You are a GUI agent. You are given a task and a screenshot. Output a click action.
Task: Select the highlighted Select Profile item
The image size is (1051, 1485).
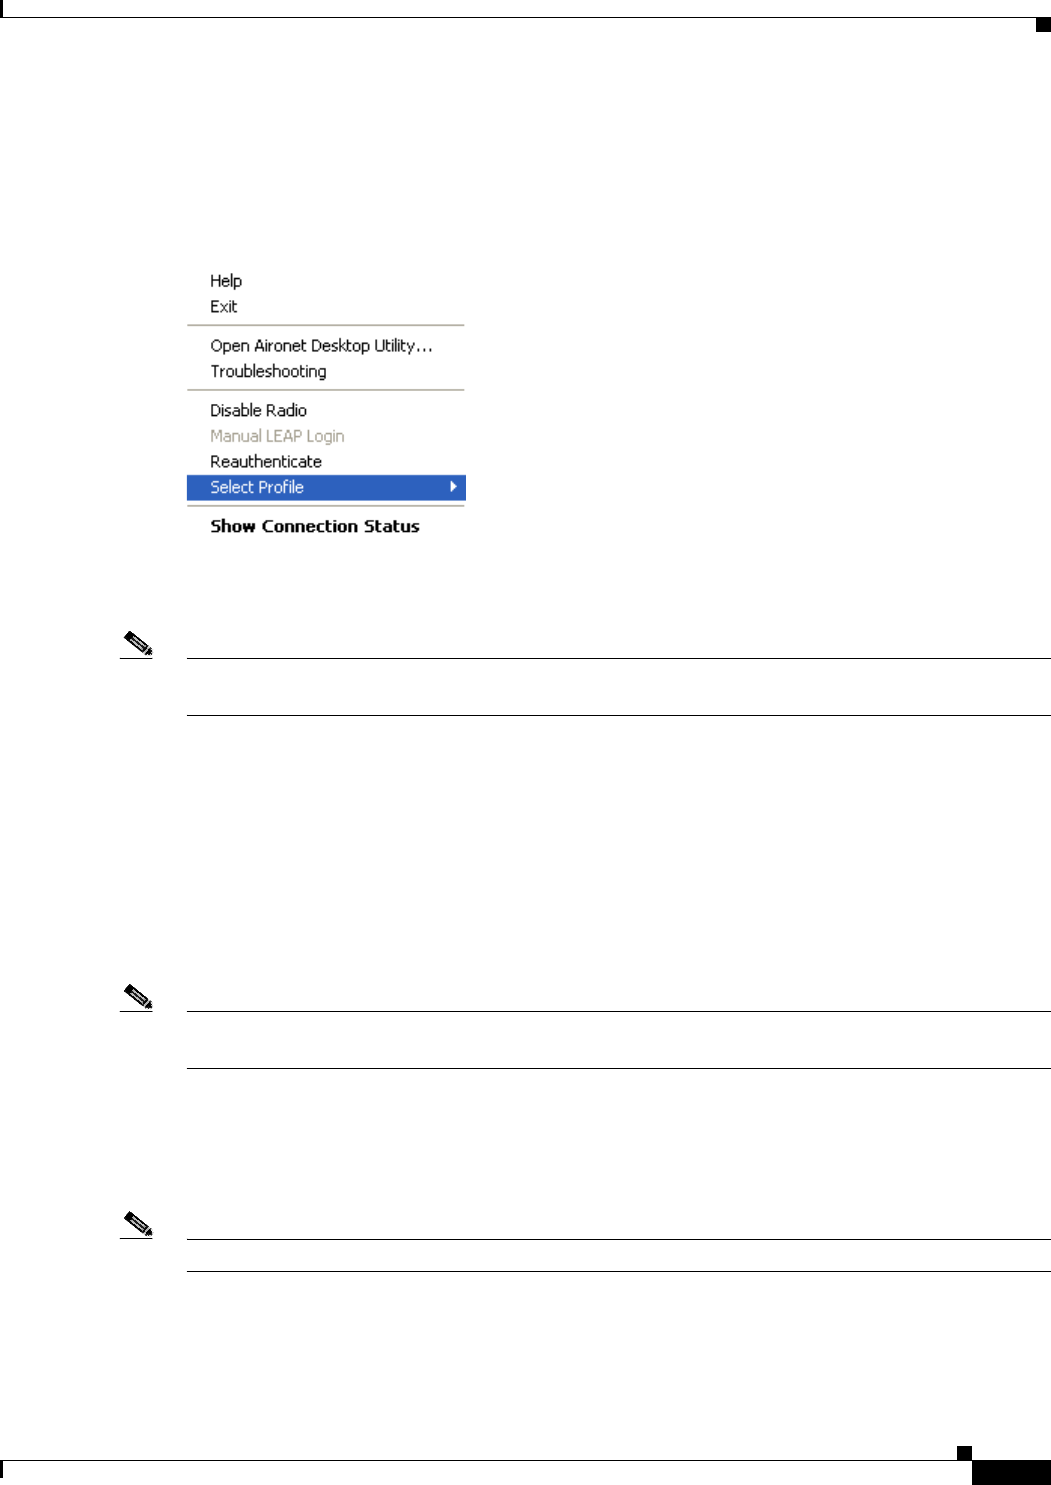326,487
